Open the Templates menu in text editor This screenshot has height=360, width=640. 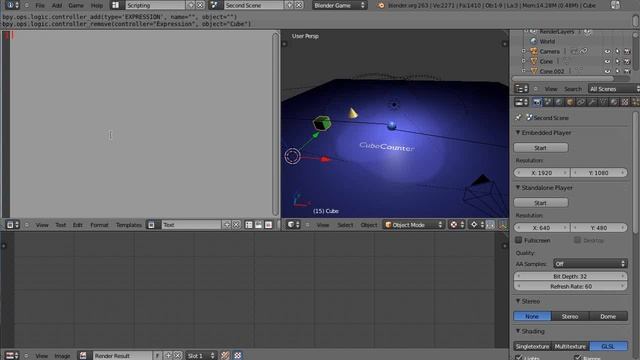coord(129,225)
